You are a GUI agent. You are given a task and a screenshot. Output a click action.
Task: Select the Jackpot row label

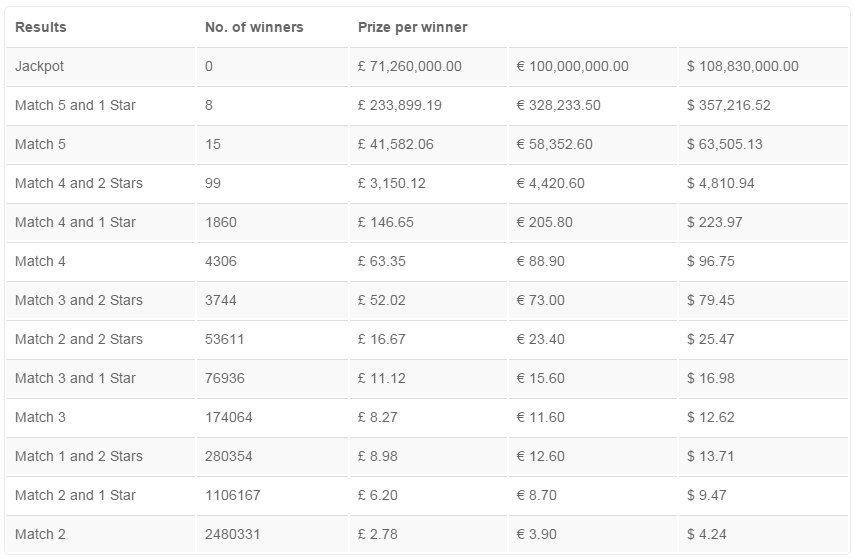(39, 67)
